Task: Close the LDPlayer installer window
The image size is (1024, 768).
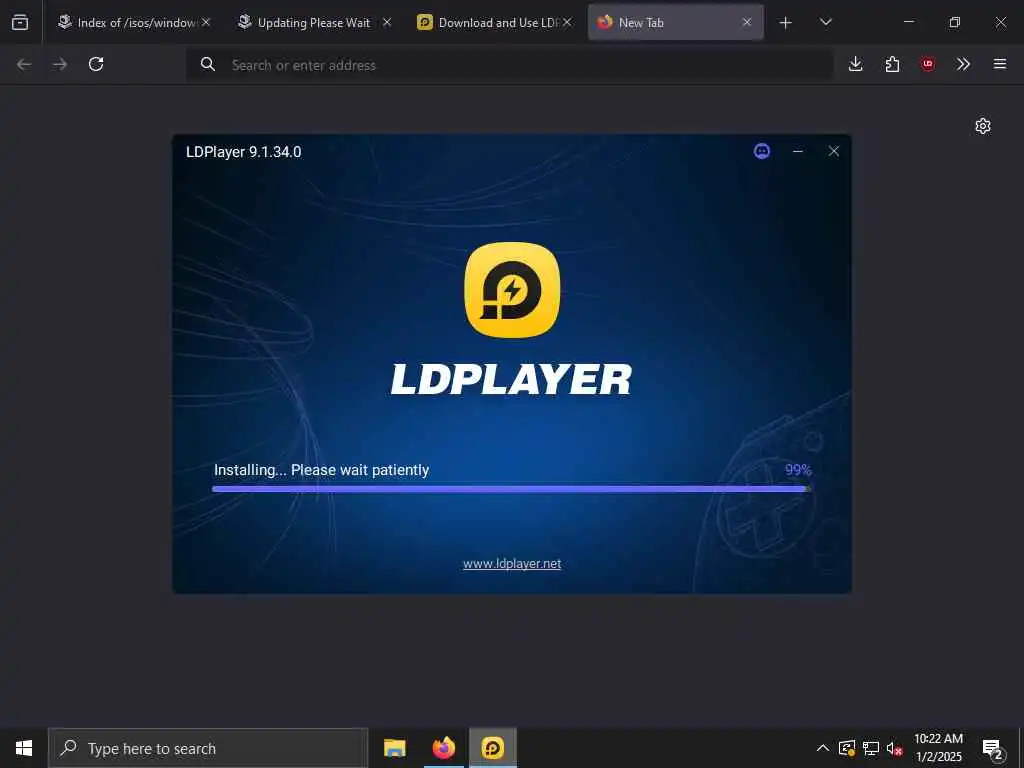Action: click(833, 152)
